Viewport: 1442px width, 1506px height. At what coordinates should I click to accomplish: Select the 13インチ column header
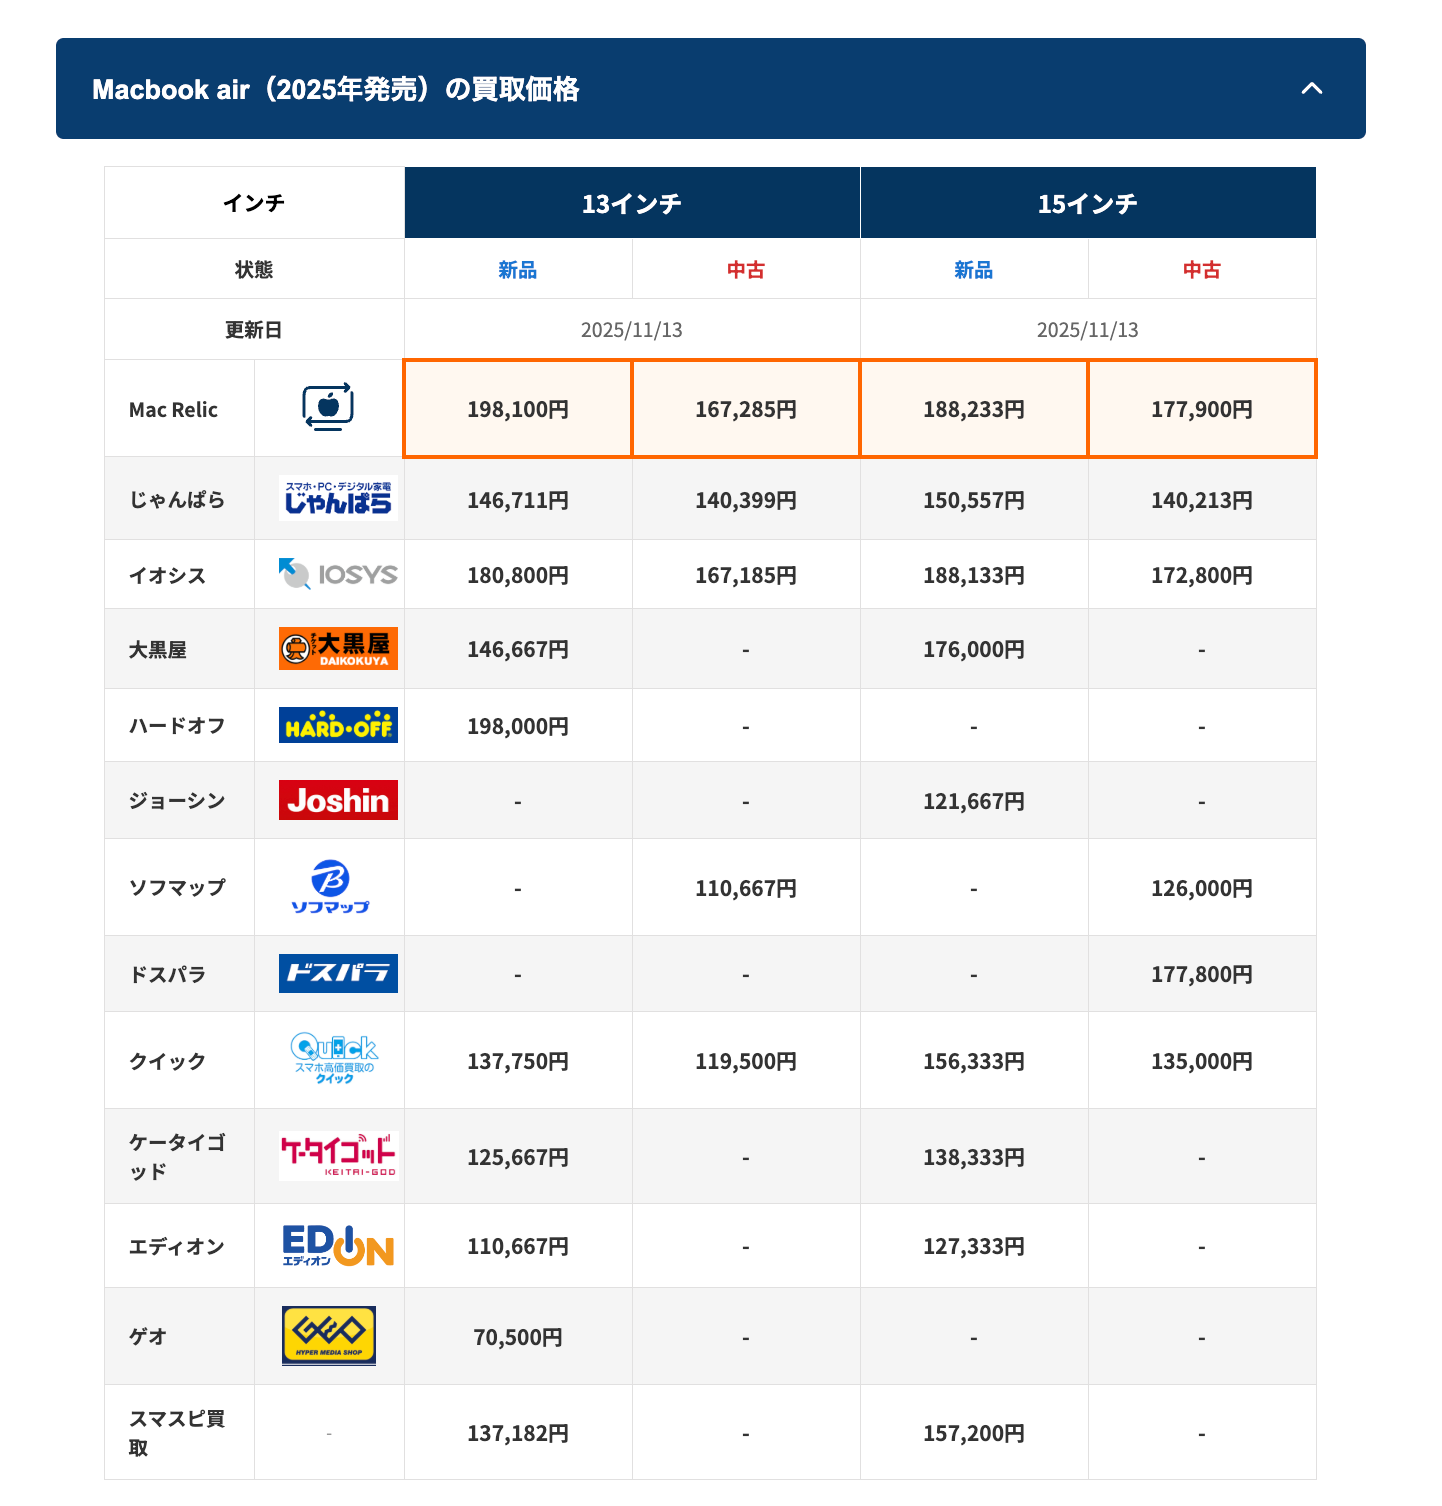tap(632, 203)
